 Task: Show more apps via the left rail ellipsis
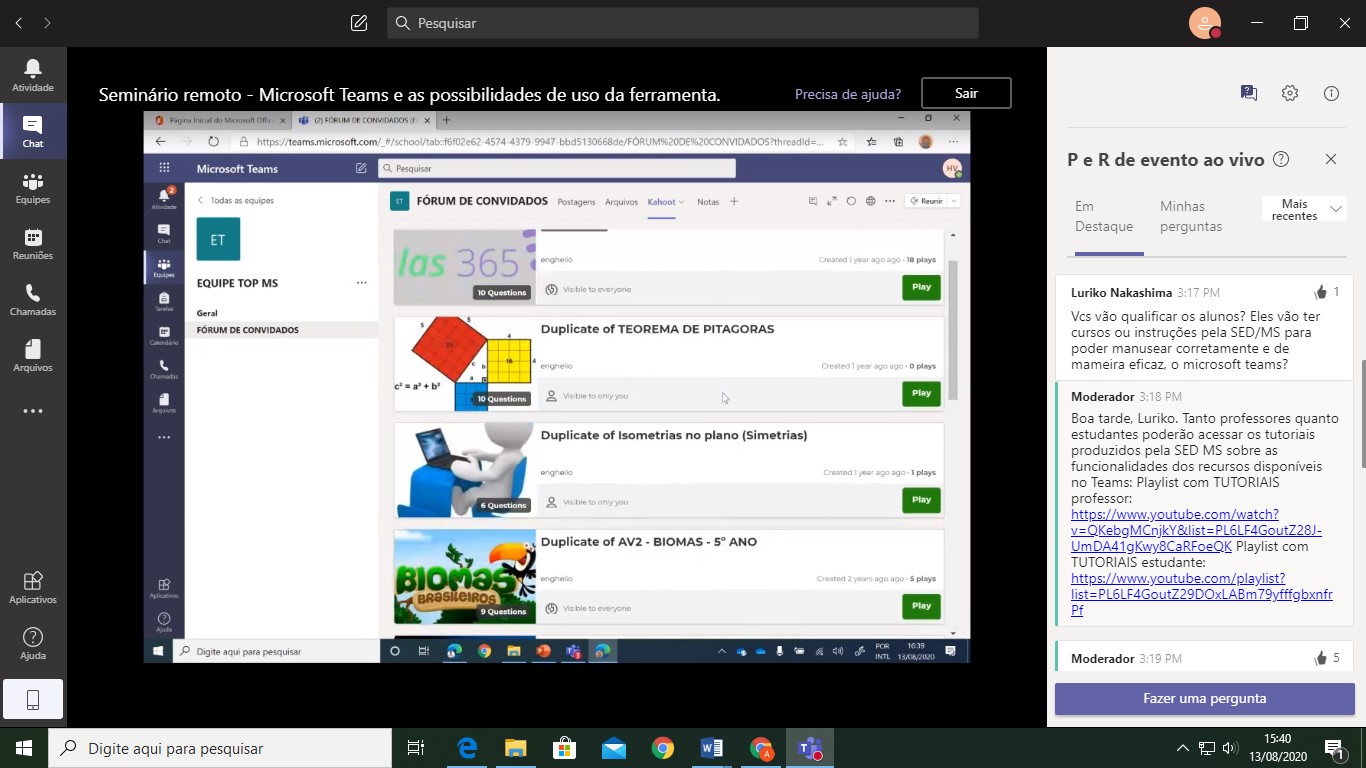point(33,411)
